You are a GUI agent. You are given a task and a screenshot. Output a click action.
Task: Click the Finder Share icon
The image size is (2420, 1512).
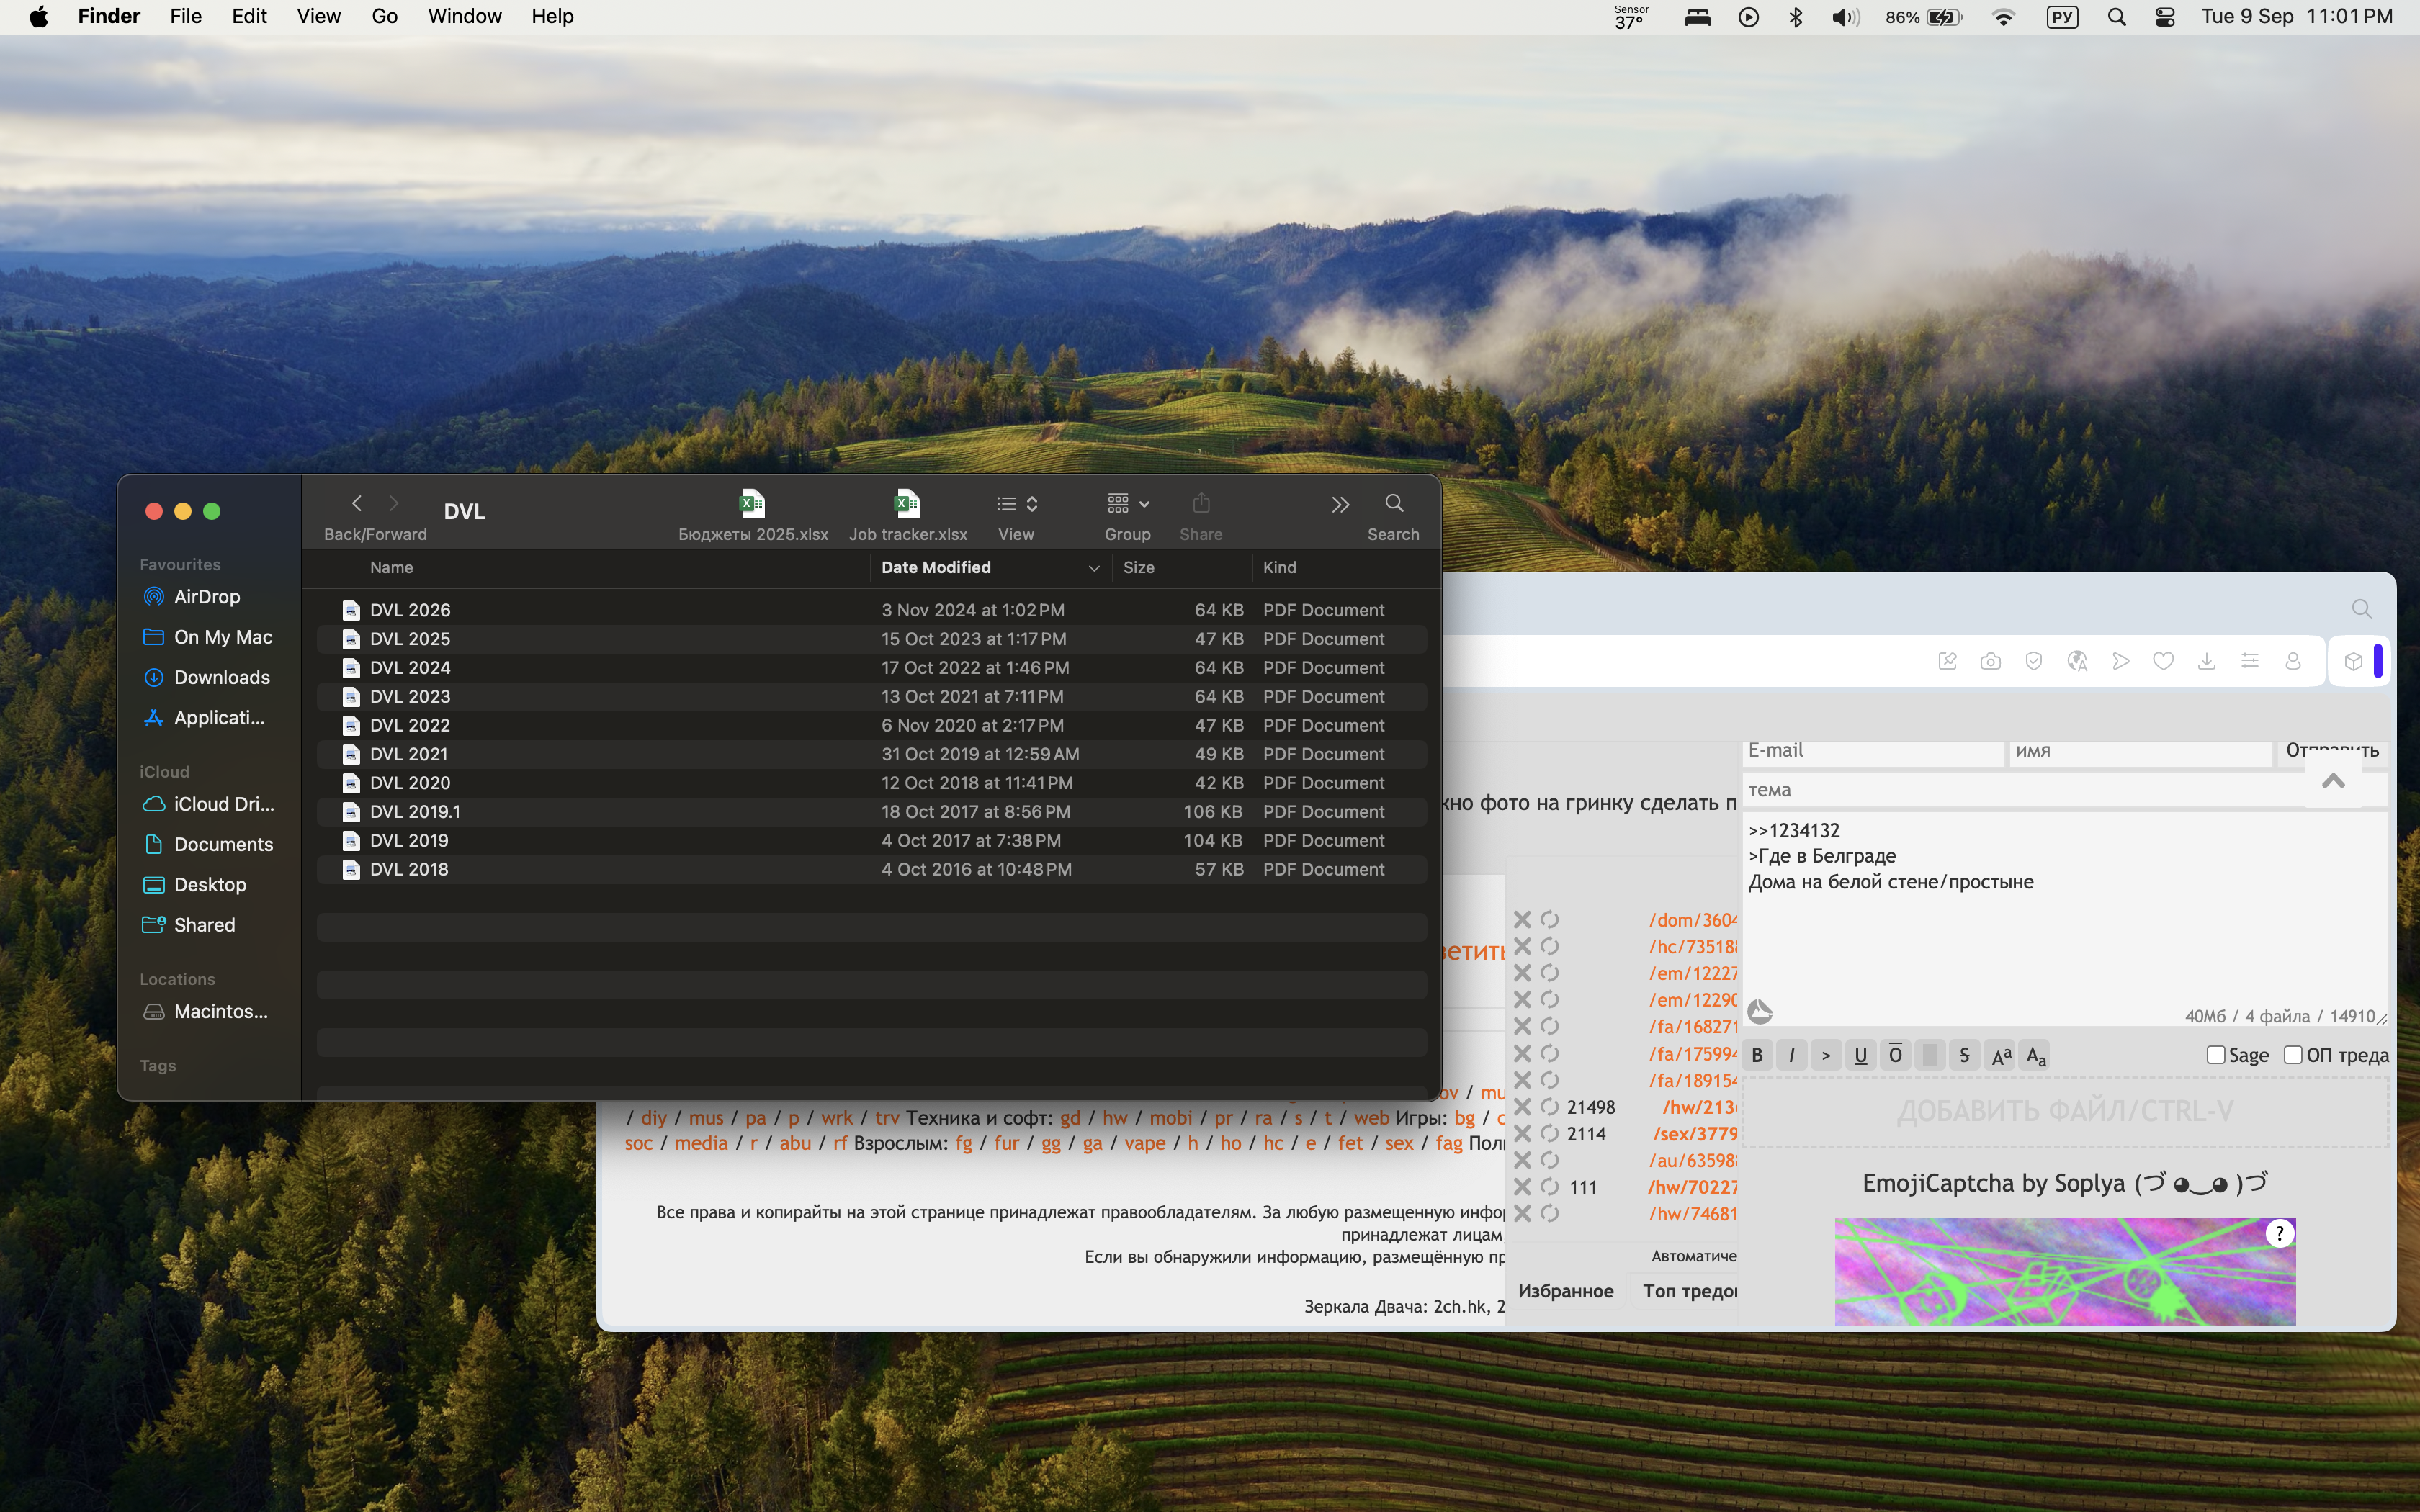[x=1201, y=503]
